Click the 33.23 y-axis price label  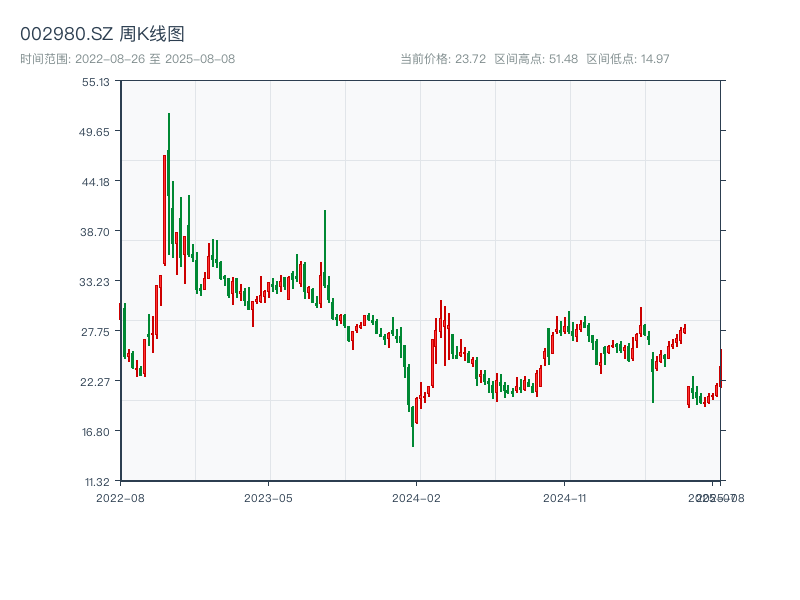(x=96, y=281)
